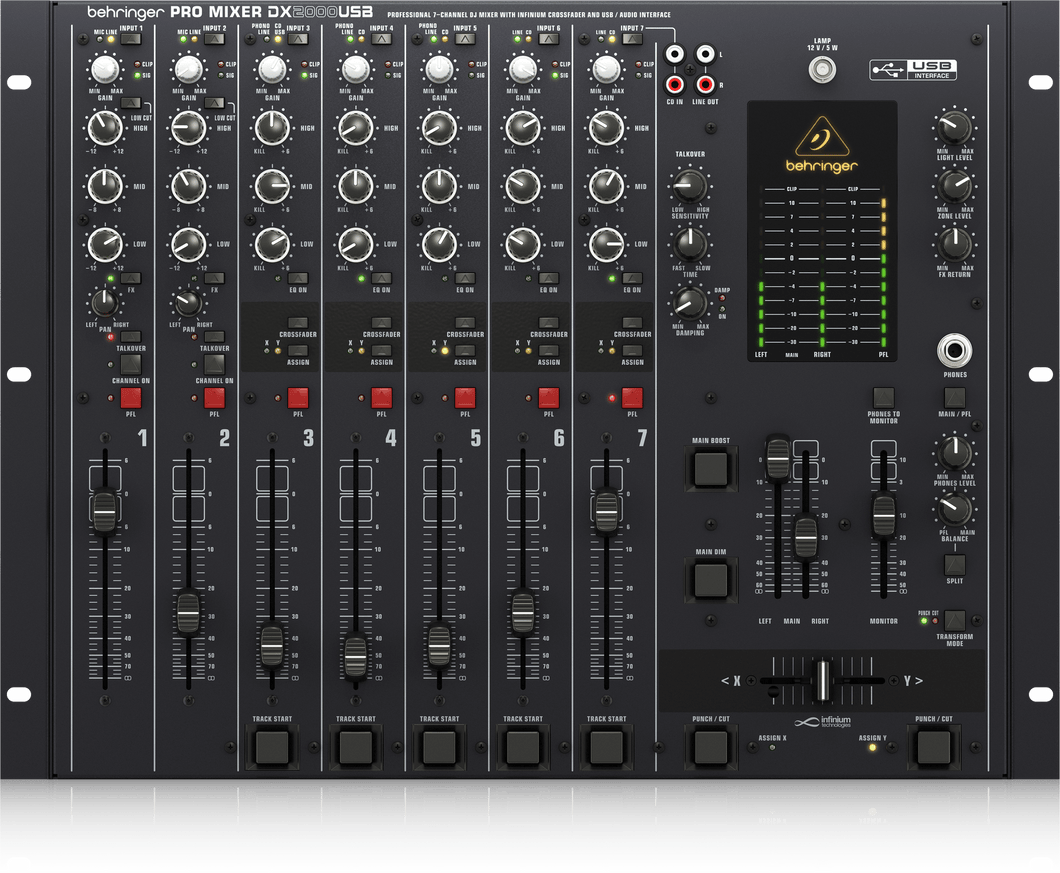Click the Phones headphone jack
The height and width of the screenshot is (873, 1060).
[x=954, y=351]
